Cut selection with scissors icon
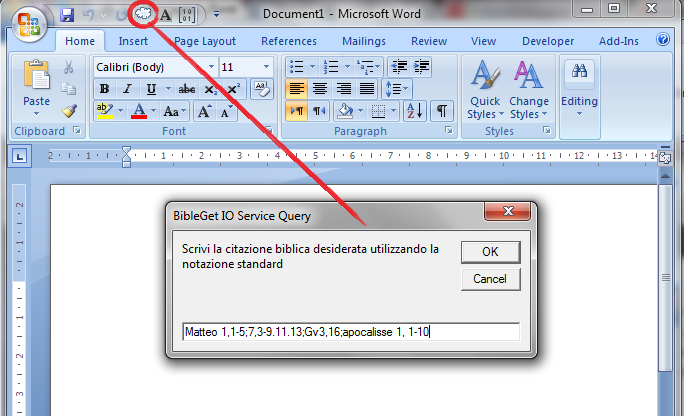 (68, 67)
